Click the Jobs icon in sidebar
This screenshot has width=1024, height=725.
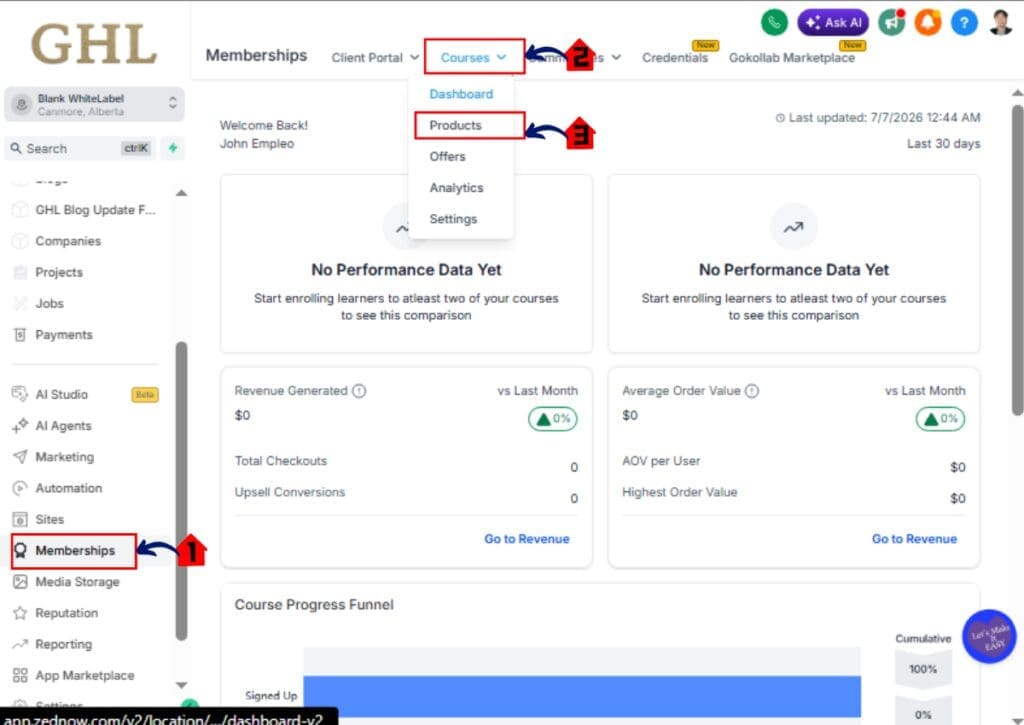point(20,304)
